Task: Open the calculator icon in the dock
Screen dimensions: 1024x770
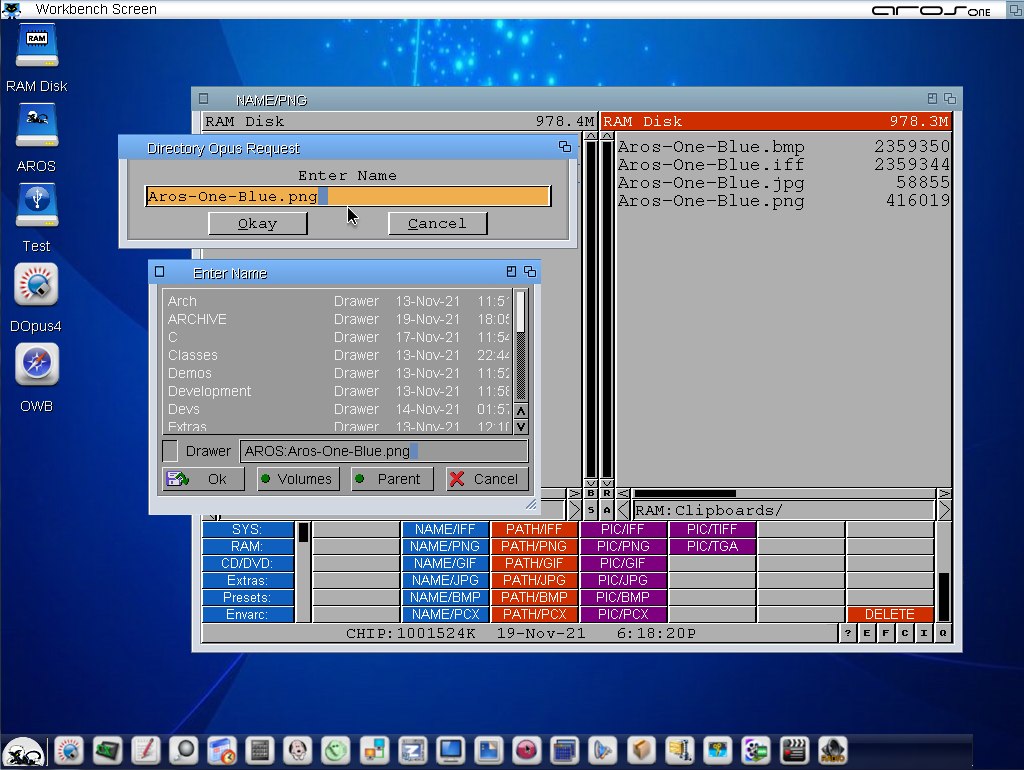Action: (x=260, y=750)
